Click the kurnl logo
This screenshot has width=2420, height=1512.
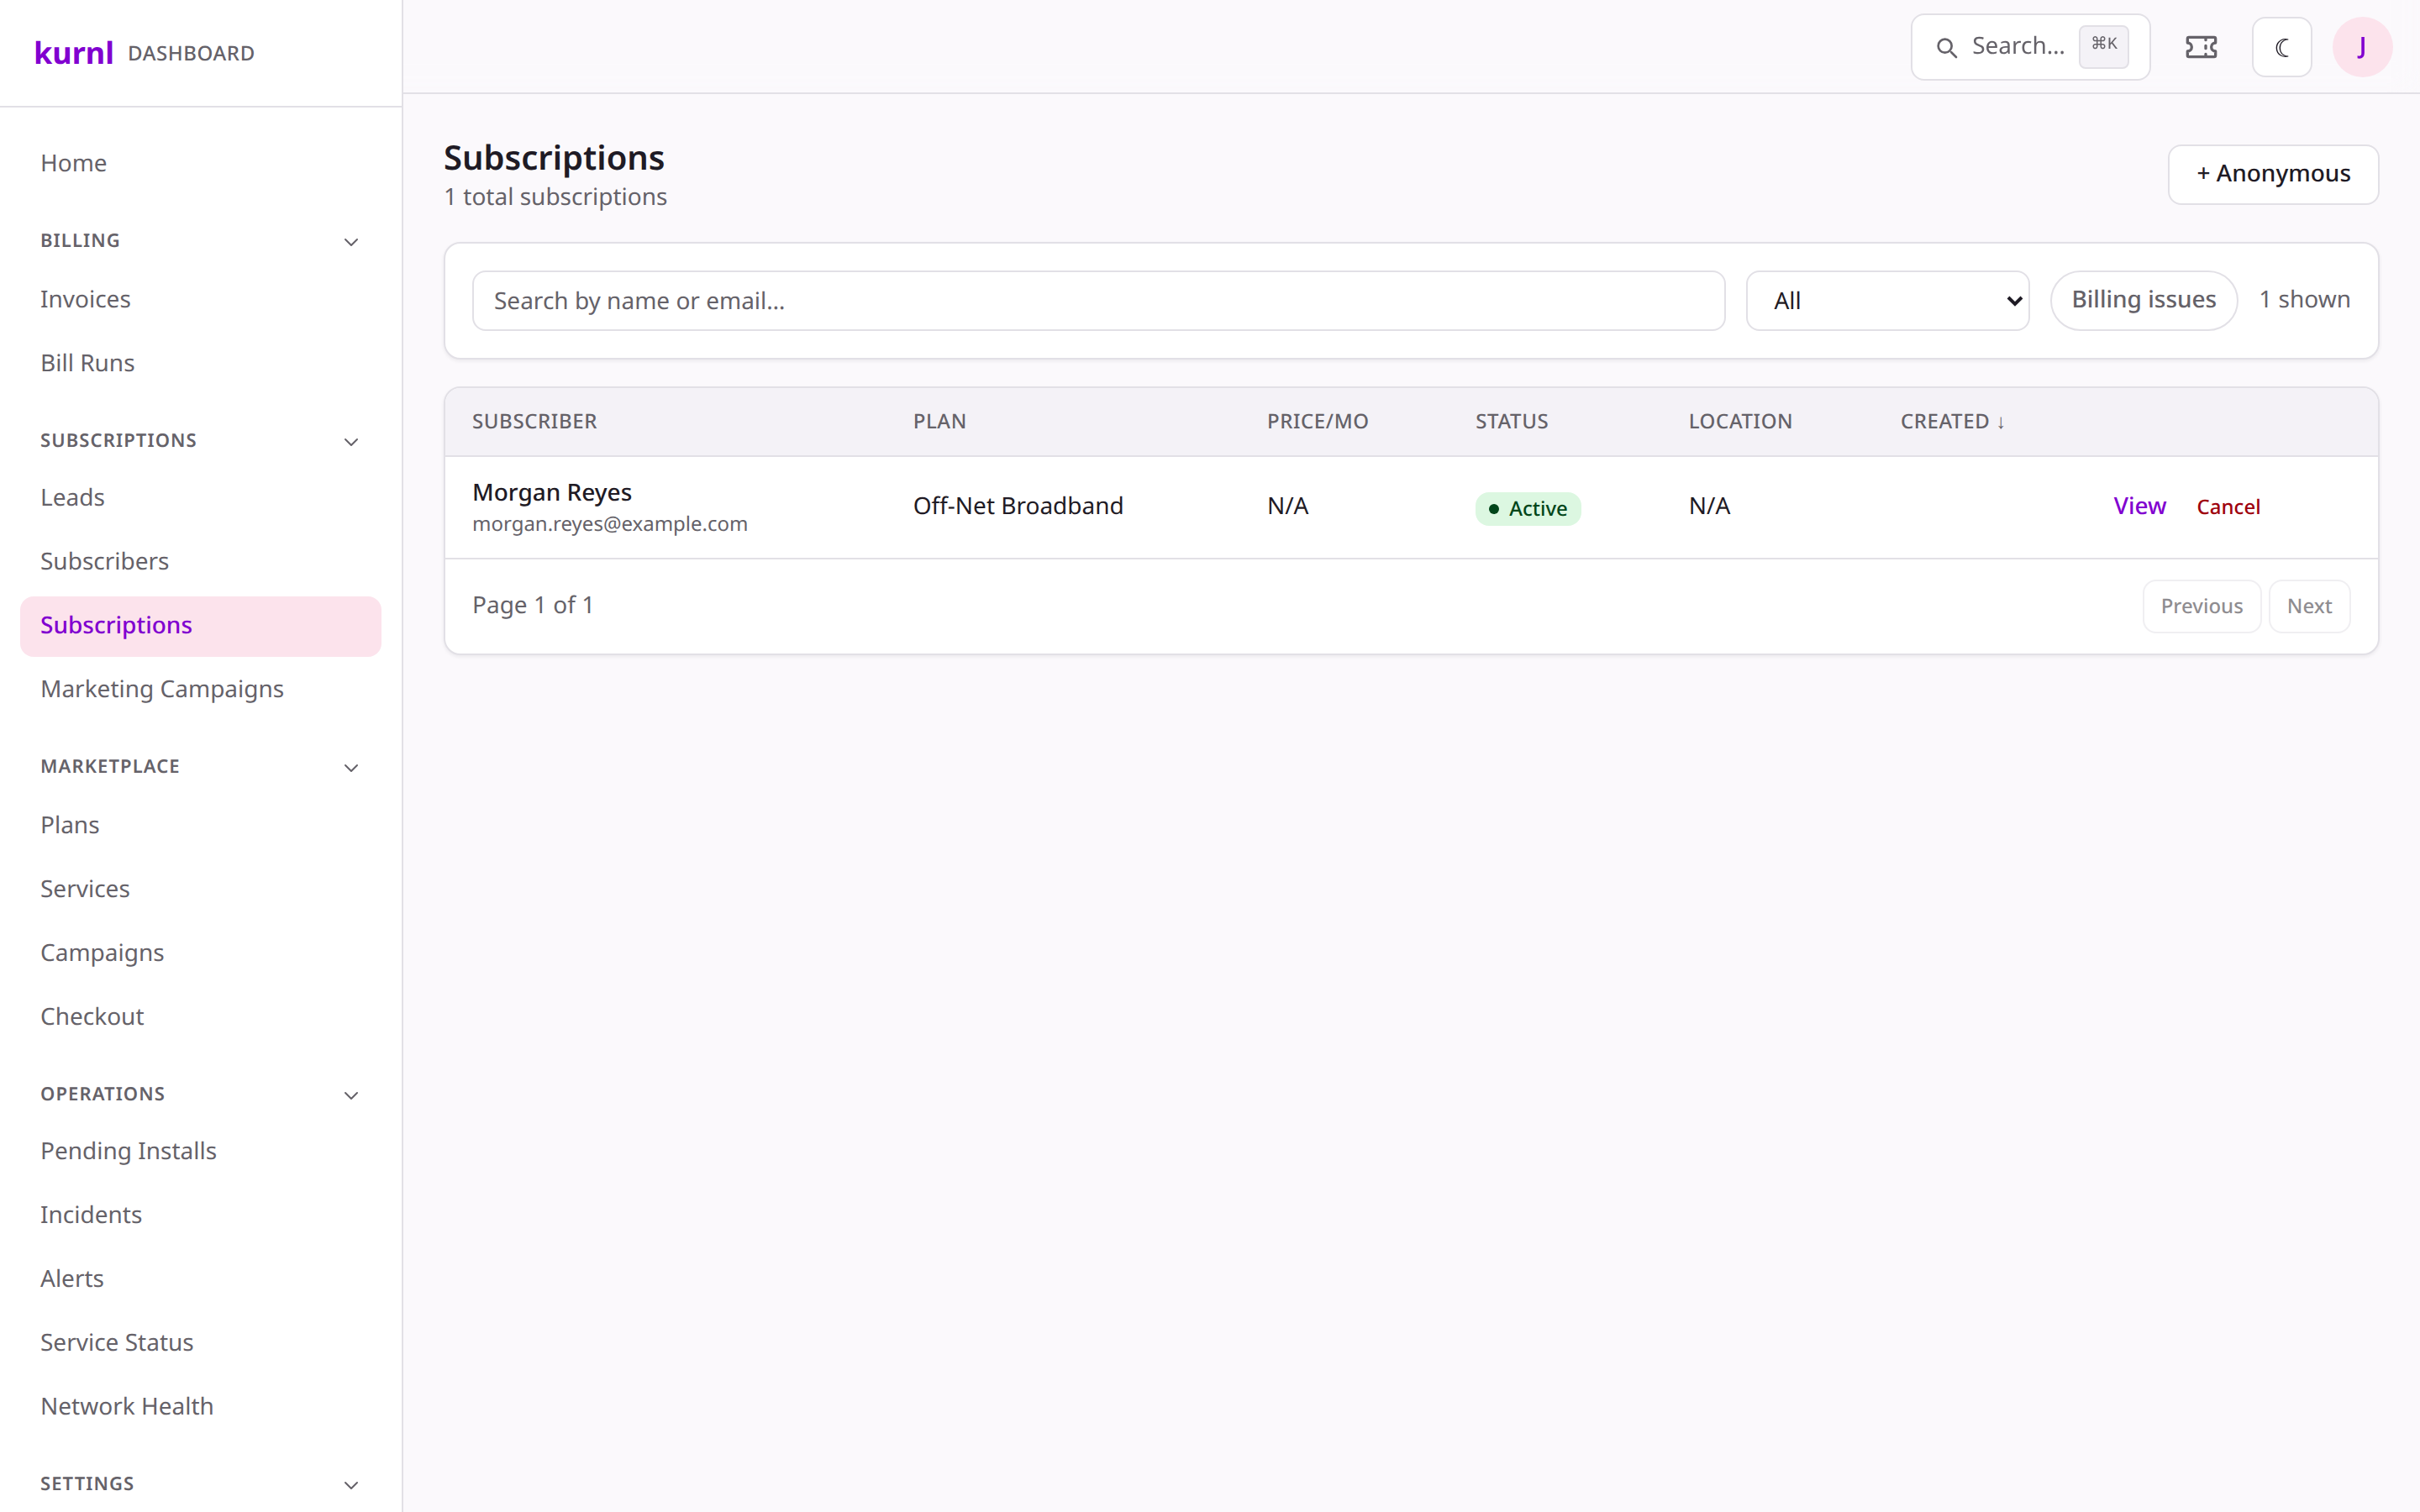point(74,52)
